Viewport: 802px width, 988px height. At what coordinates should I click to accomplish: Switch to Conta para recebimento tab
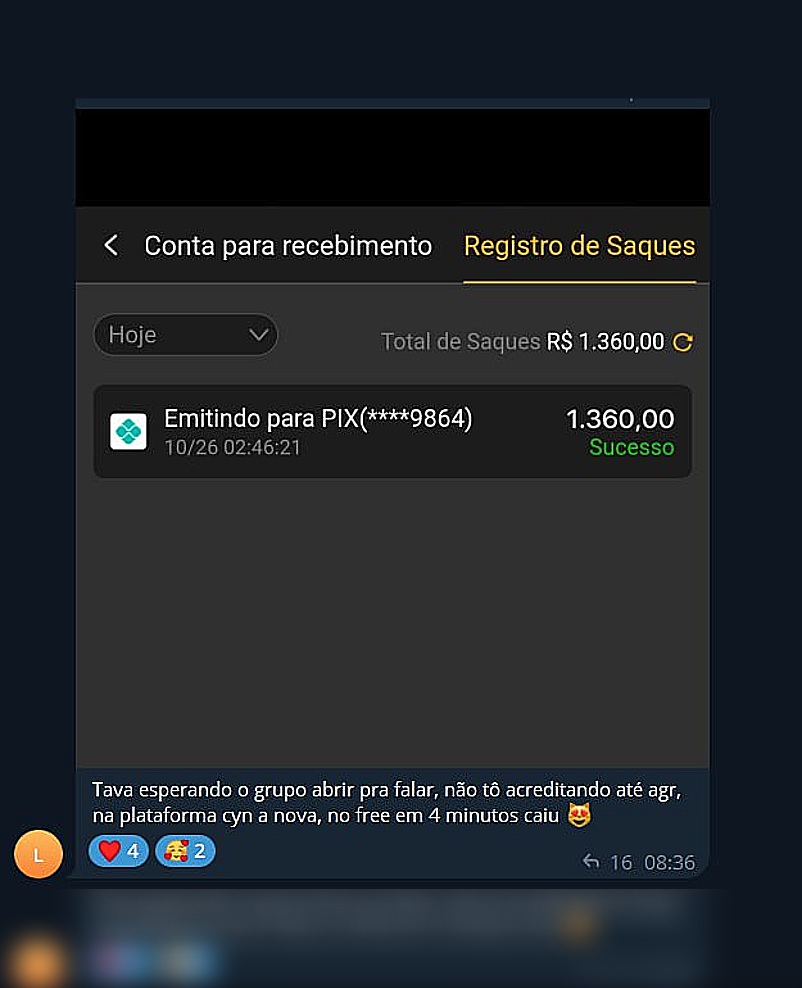coord(288,246)
